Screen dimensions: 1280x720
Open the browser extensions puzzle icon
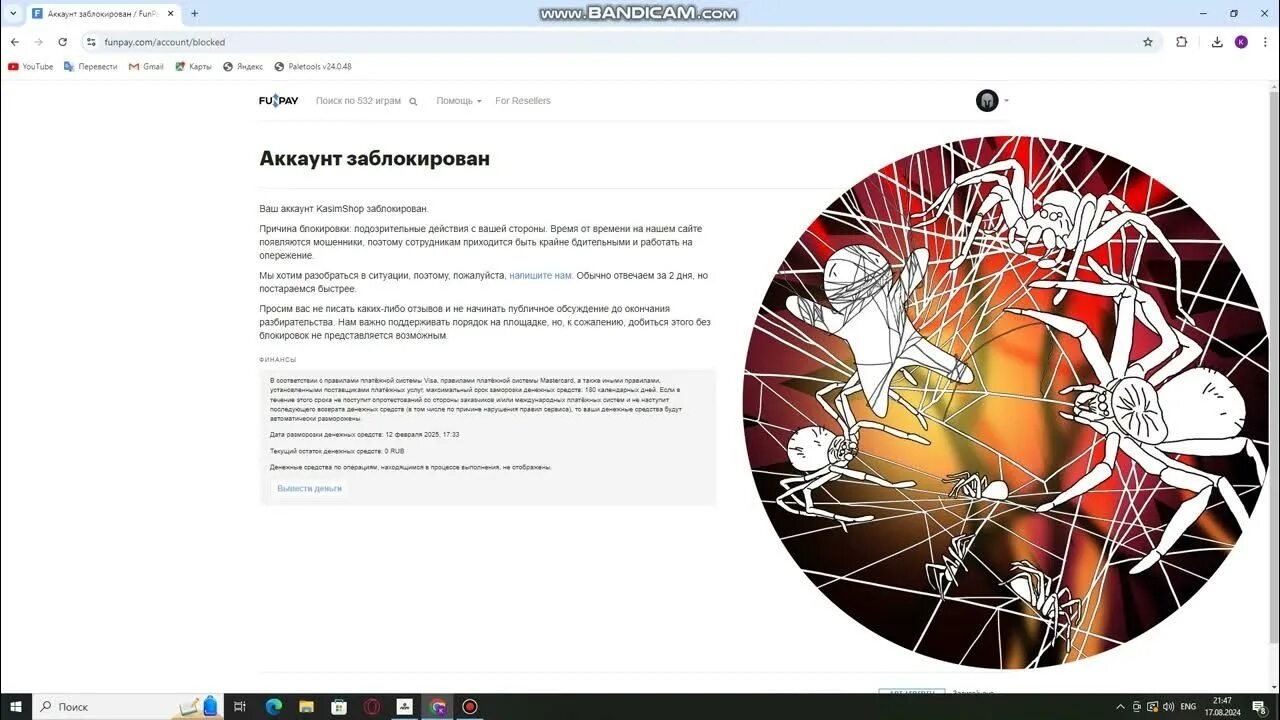click(1181, 42)
